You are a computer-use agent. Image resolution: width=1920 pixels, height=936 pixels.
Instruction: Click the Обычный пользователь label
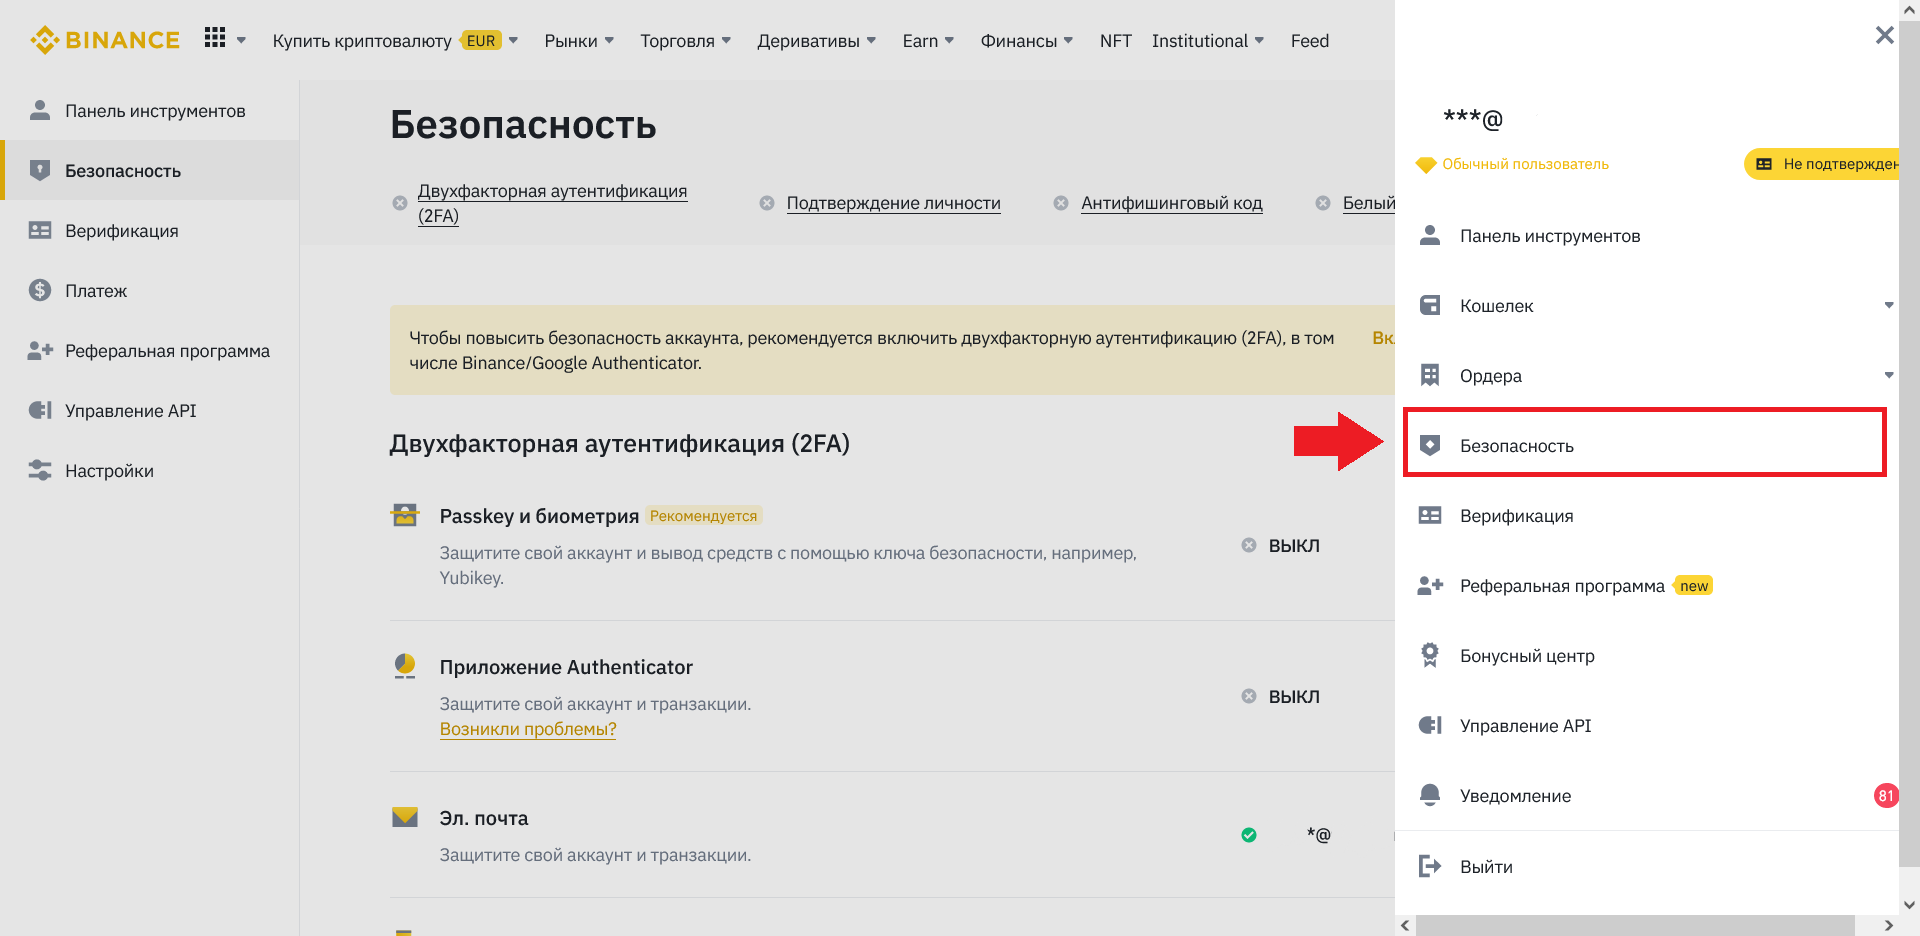coord(1525,164)
